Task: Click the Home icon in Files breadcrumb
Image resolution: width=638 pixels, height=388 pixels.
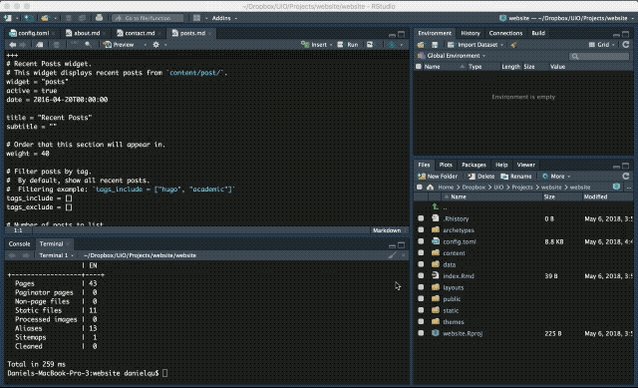Action: (x=430, y=187)
